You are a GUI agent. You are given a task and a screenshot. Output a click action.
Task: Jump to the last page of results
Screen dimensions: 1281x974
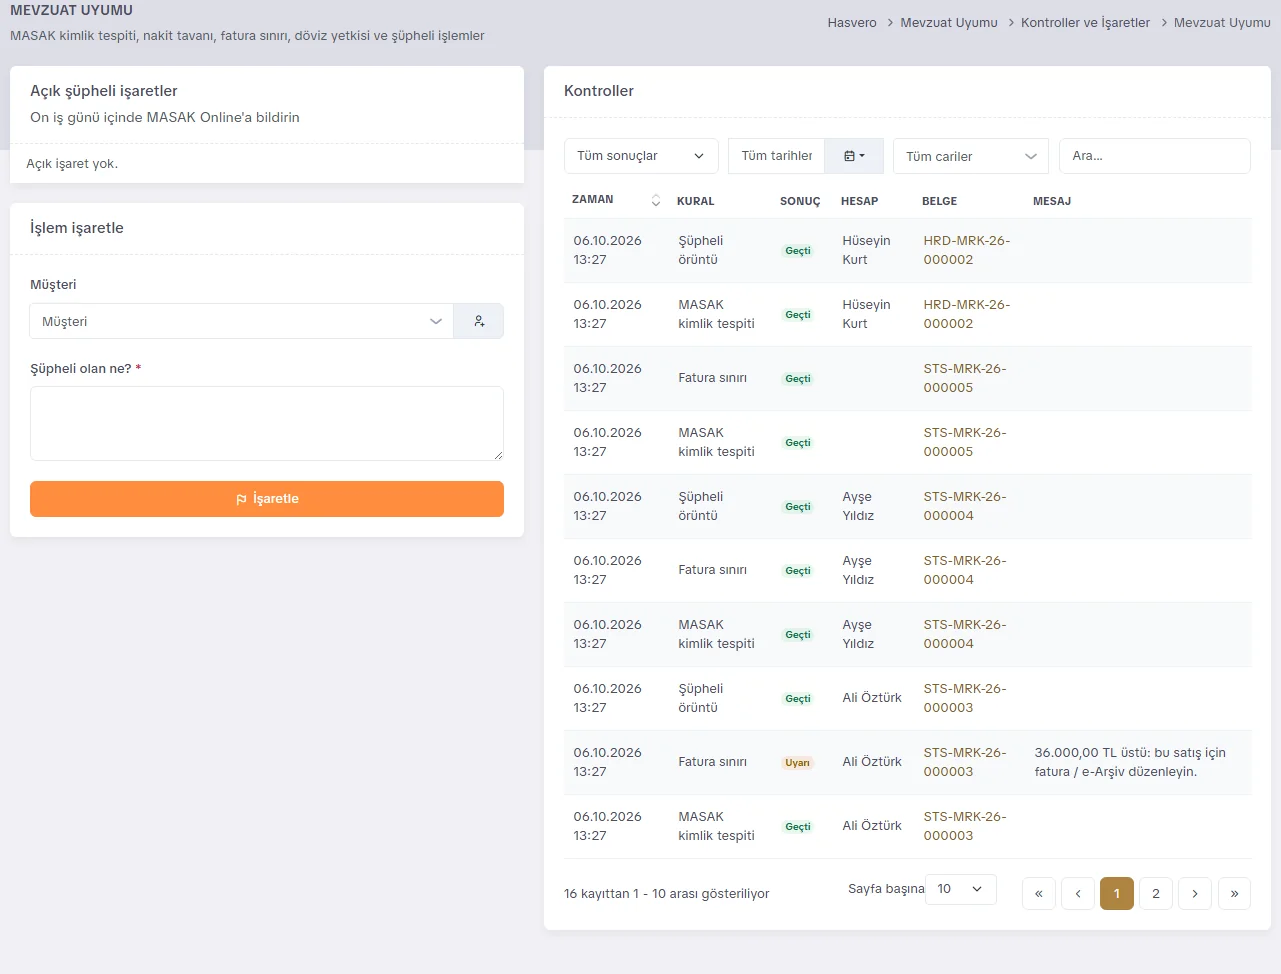click(1234, 893)
